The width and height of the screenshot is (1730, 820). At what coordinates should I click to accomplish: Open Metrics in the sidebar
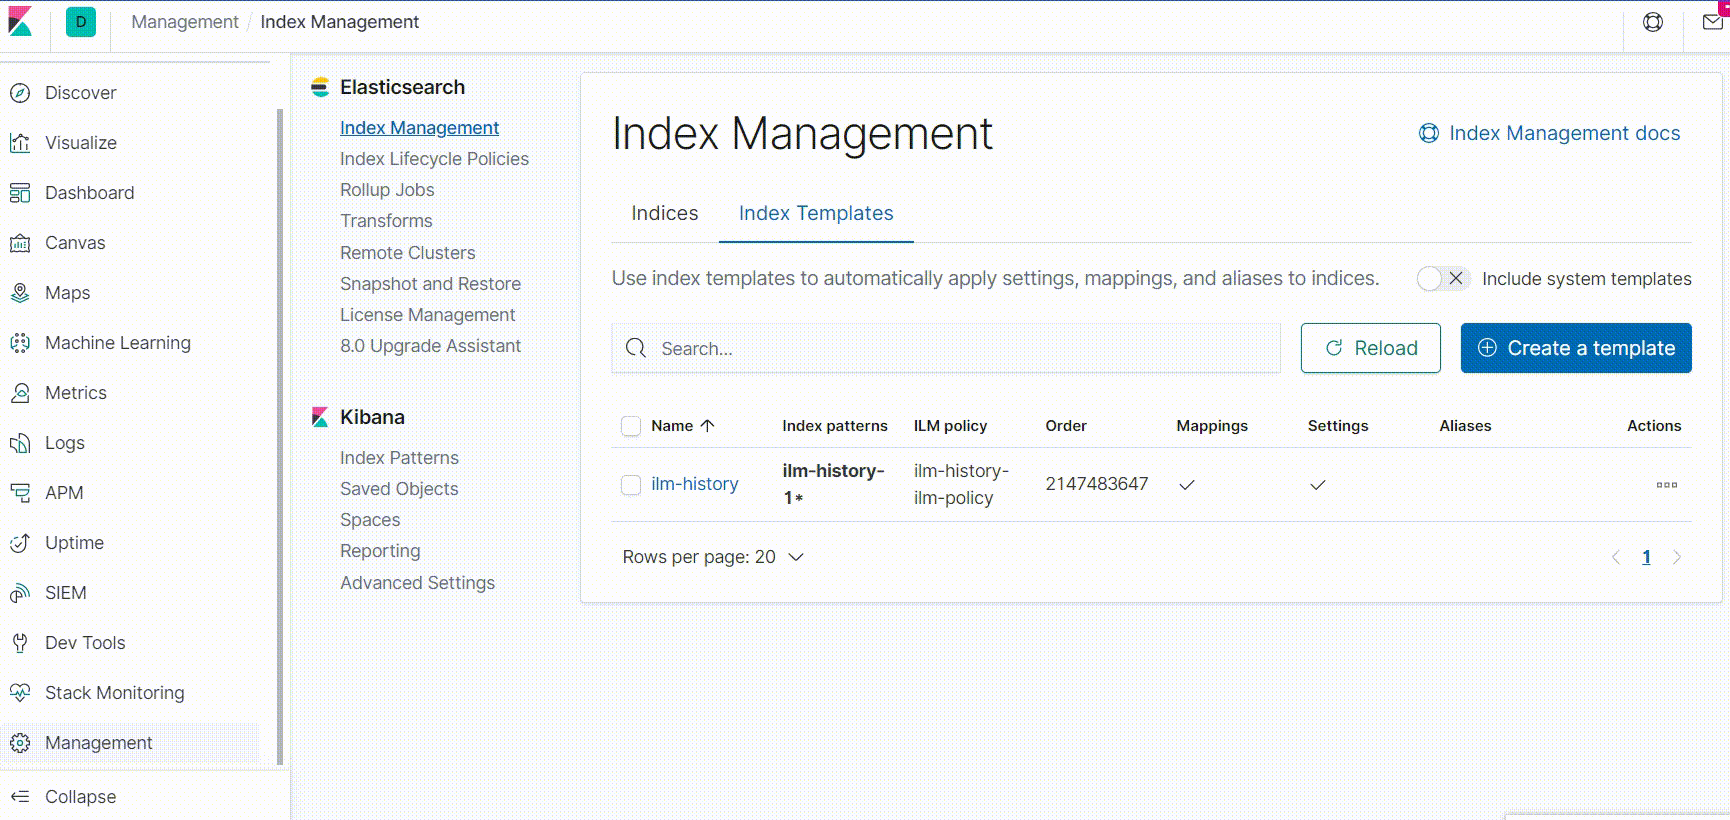(x=75, y=393)
